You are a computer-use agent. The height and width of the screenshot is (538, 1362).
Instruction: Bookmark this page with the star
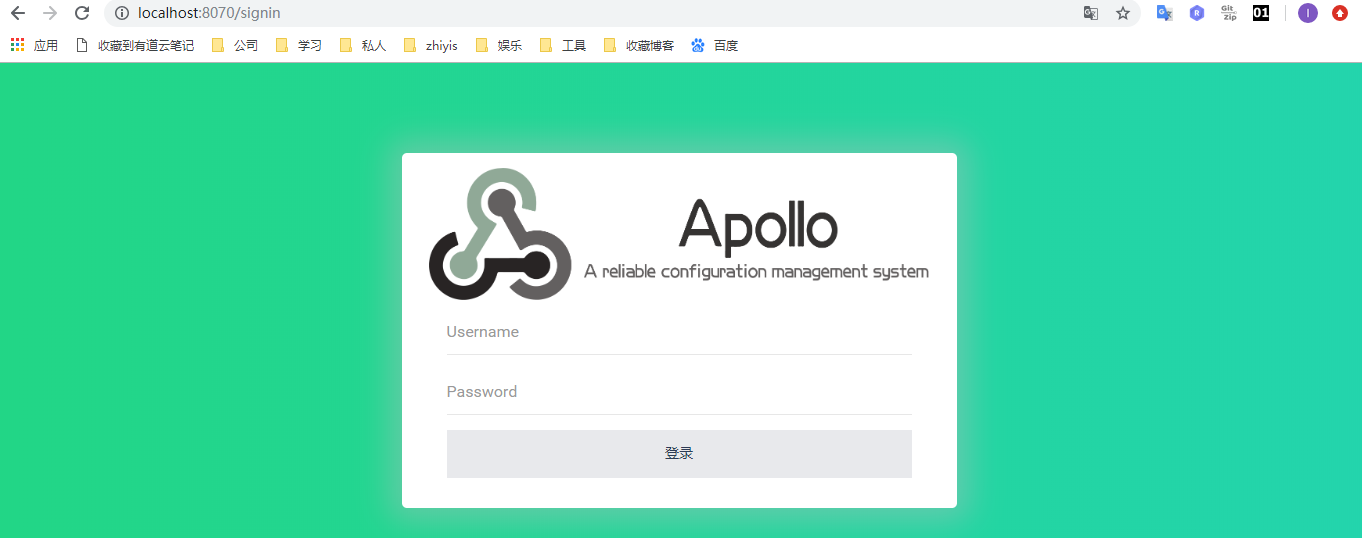(1123, 13)
